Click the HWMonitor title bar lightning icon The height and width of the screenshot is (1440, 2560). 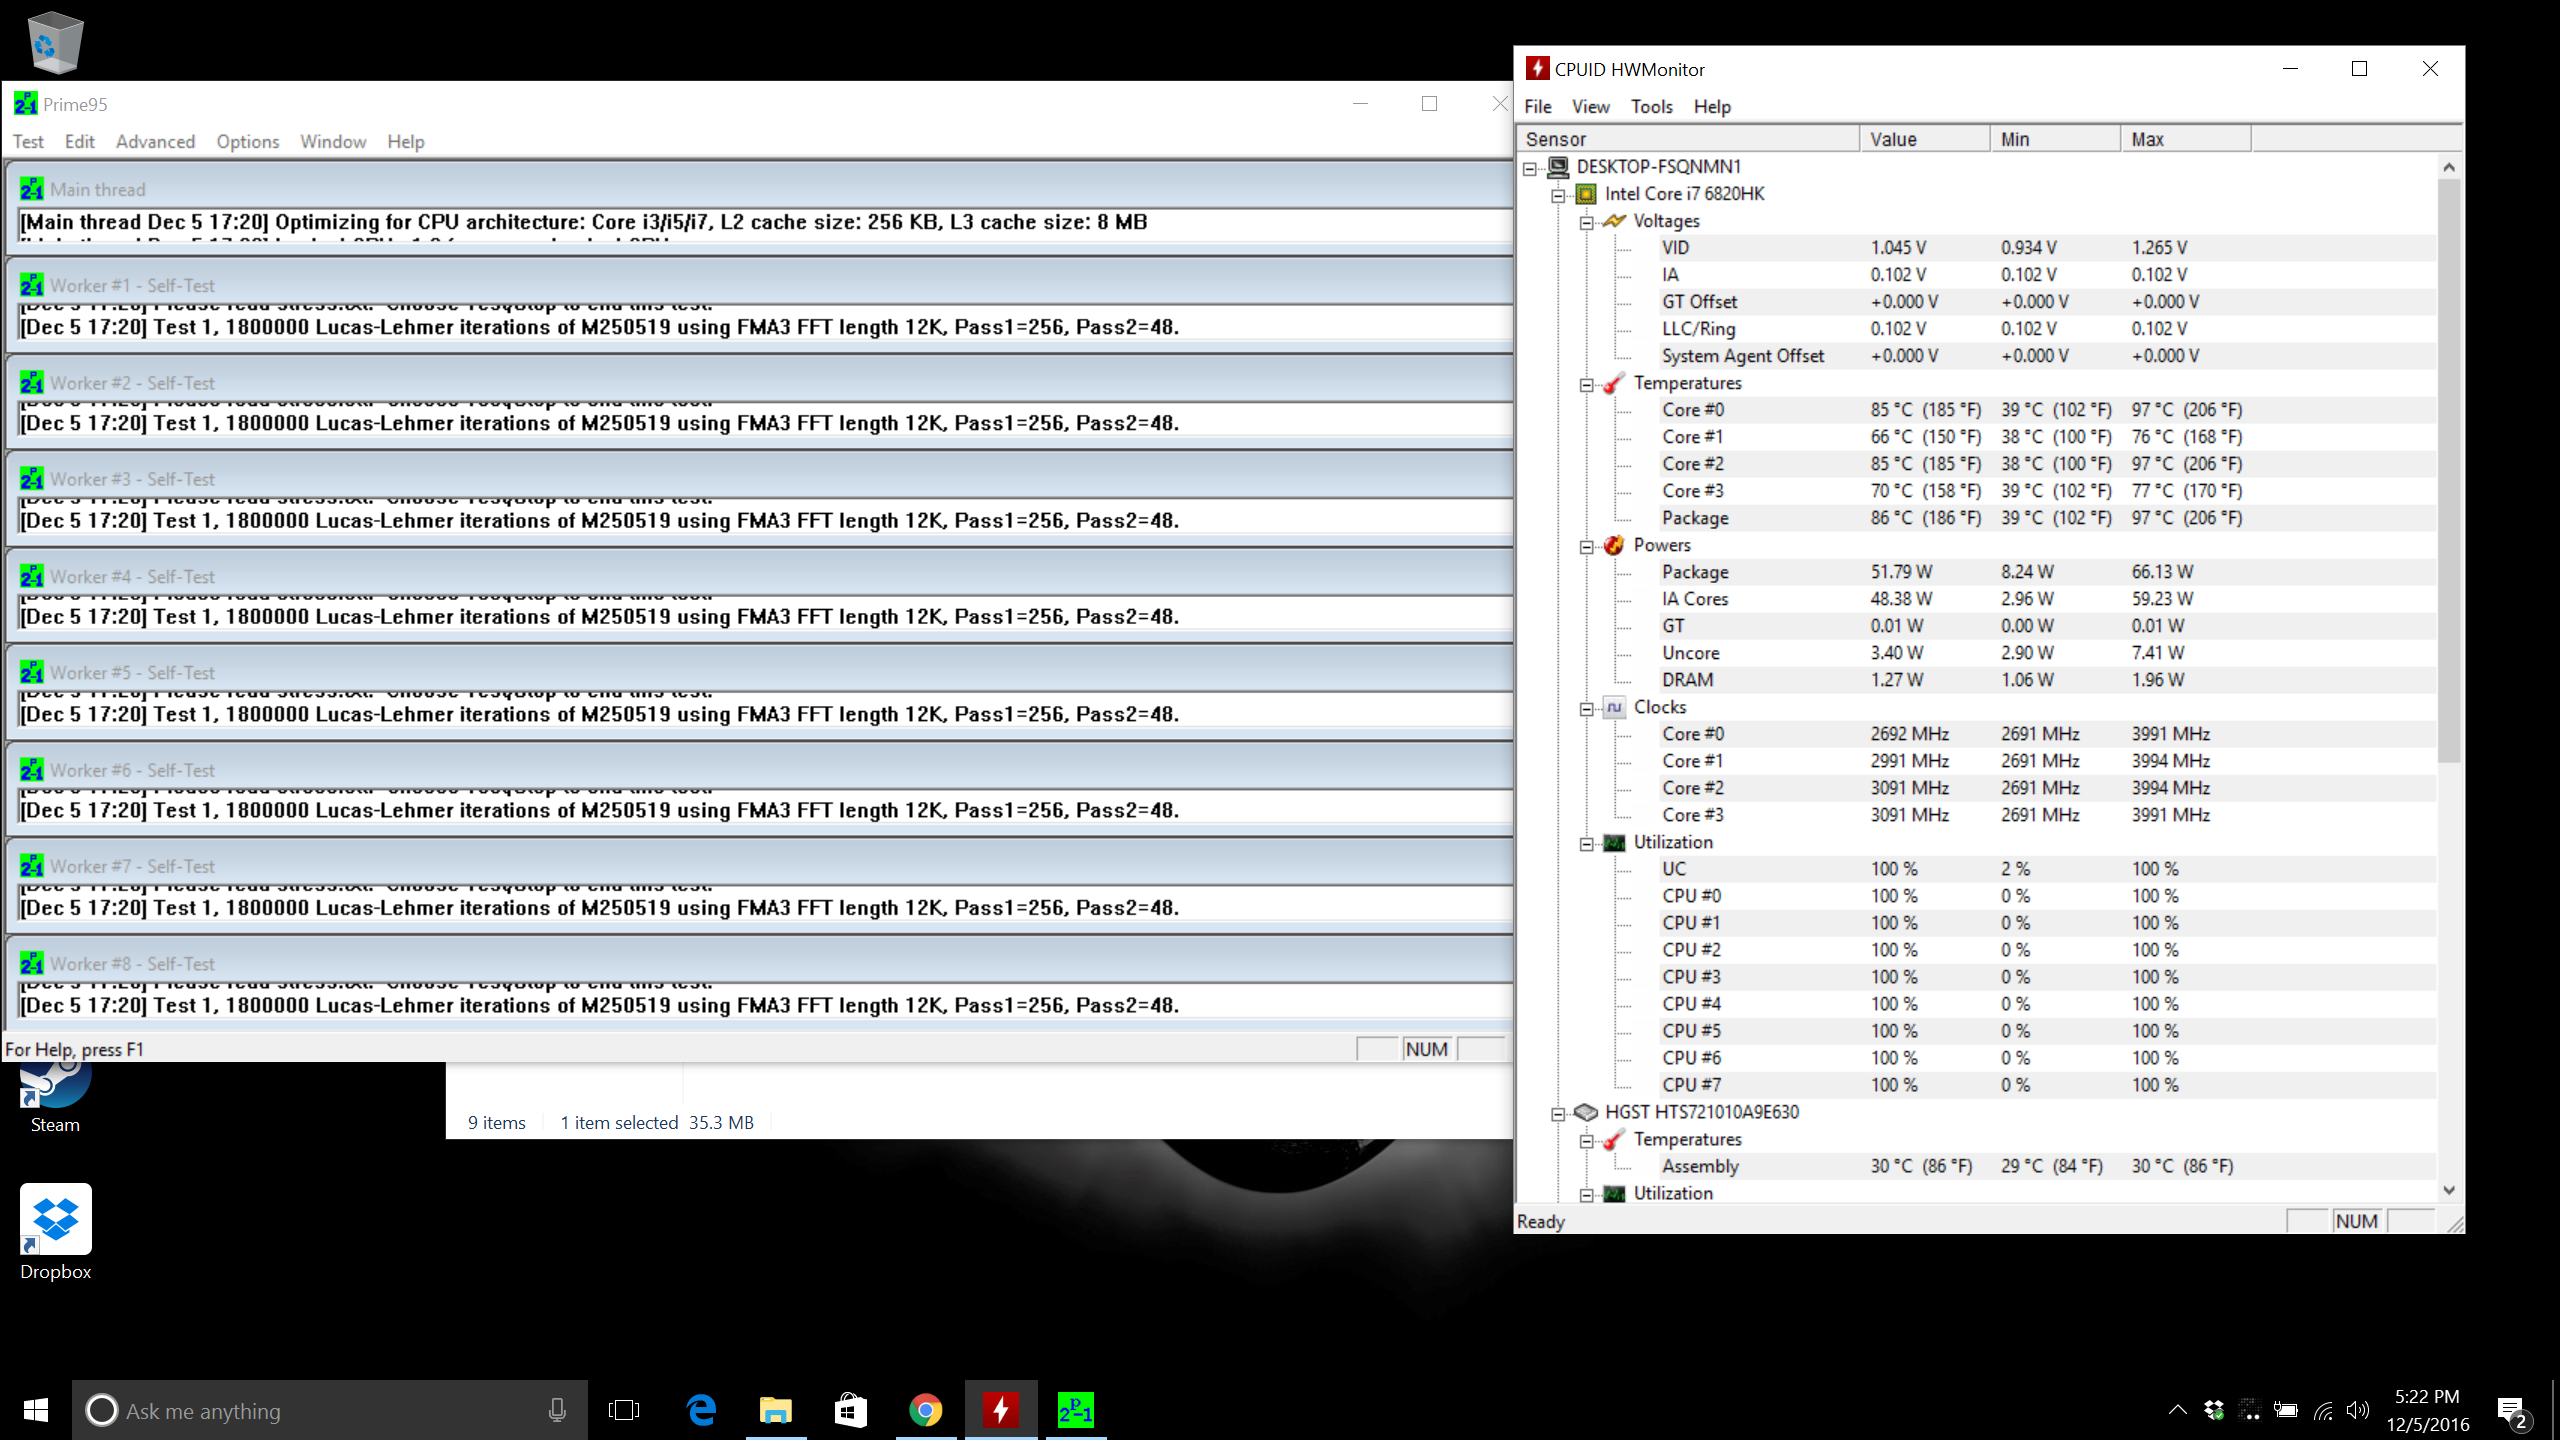pyautogui.click(x=1538, y=69)
